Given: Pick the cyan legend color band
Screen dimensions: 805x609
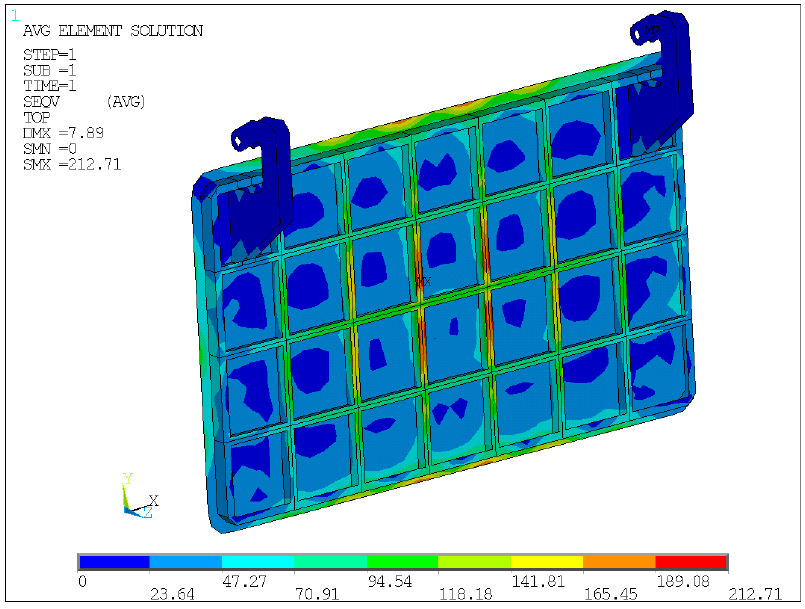Looking at the screenshot, I should coord(258,562).
